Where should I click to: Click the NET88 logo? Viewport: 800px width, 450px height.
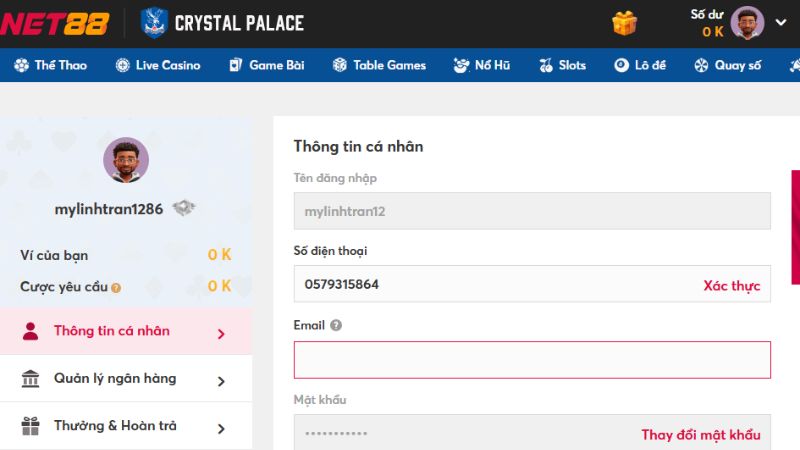pos(54,22)
